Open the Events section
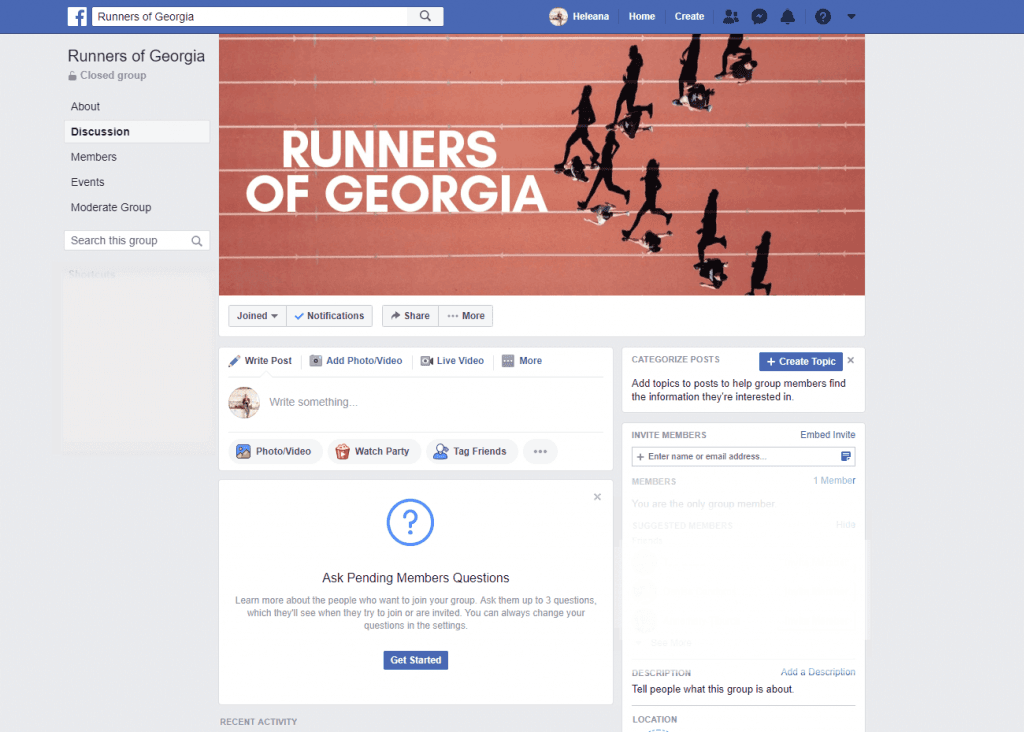This screenshot has width=1024, height=732. click(x=87, y=182)
